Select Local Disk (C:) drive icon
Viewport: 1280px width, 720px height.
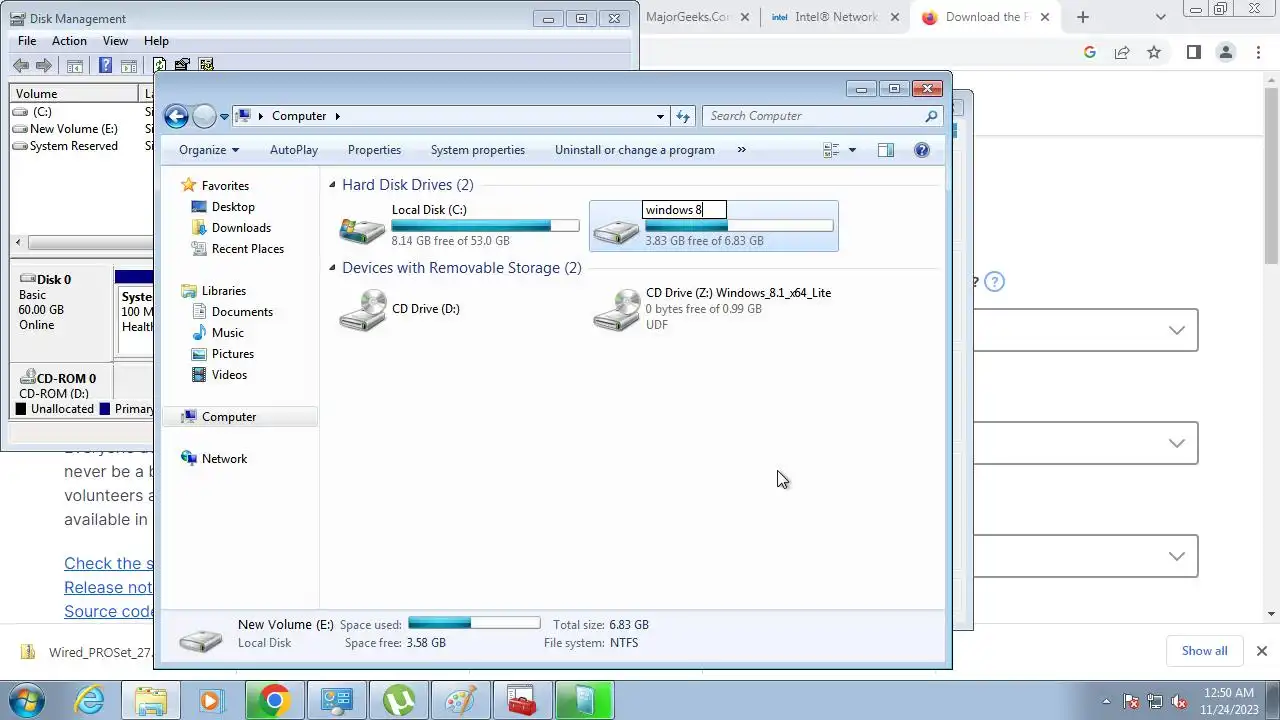pyautogui.click(x=362, y=229)
